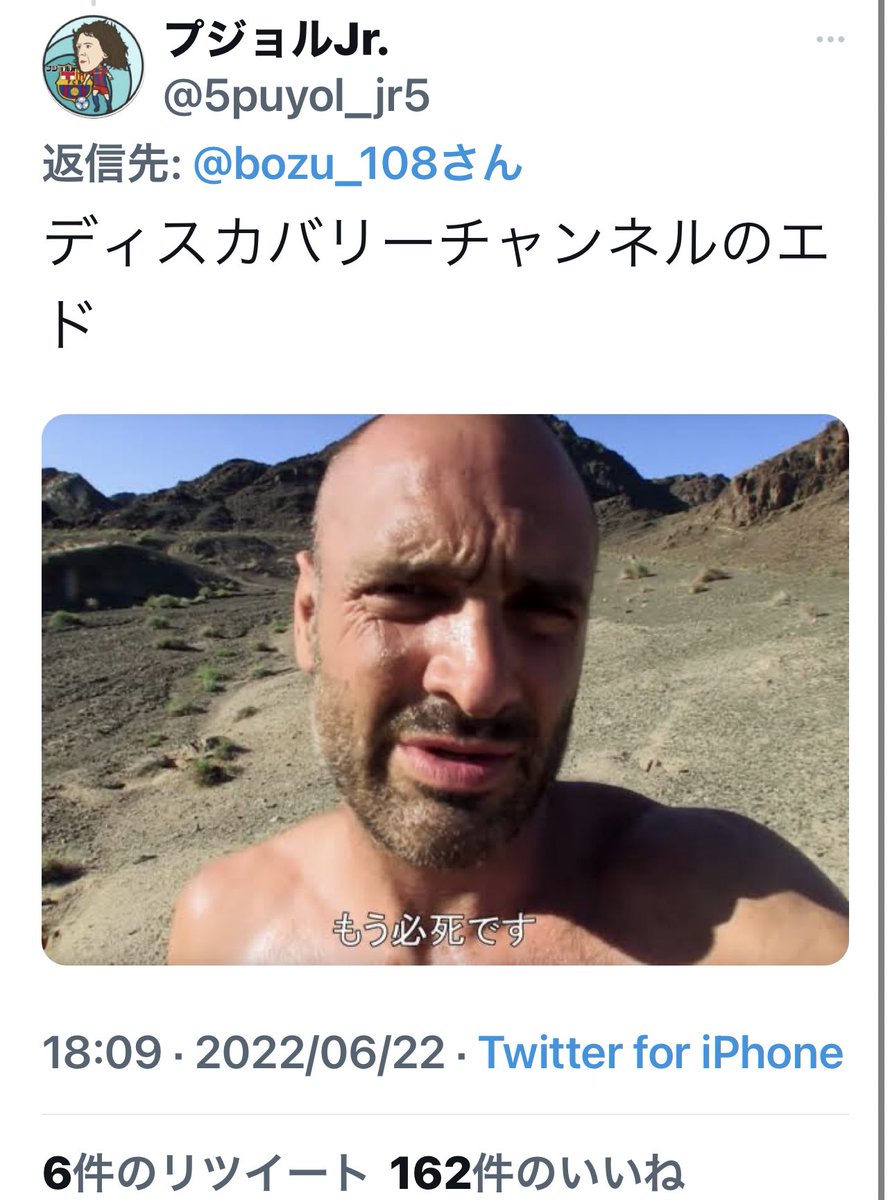
Task: Open the プジョルJr. profile avatar
Action: [93, 67]
